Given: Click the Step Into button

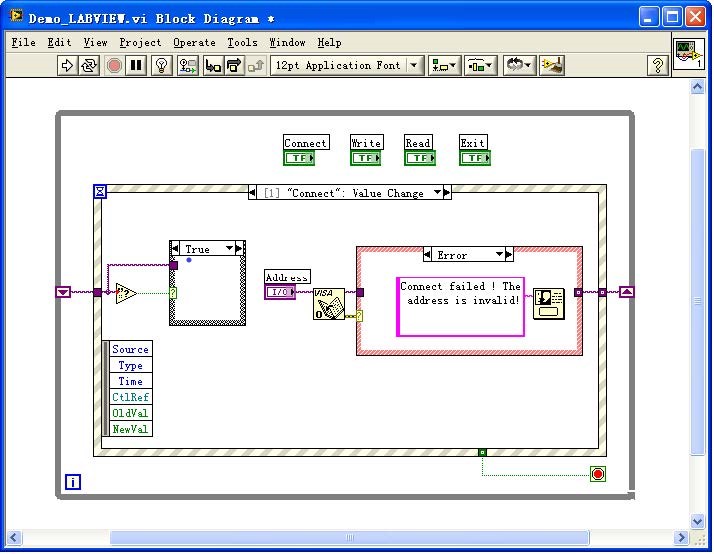Looking at the screenshot, I should 213,66.
